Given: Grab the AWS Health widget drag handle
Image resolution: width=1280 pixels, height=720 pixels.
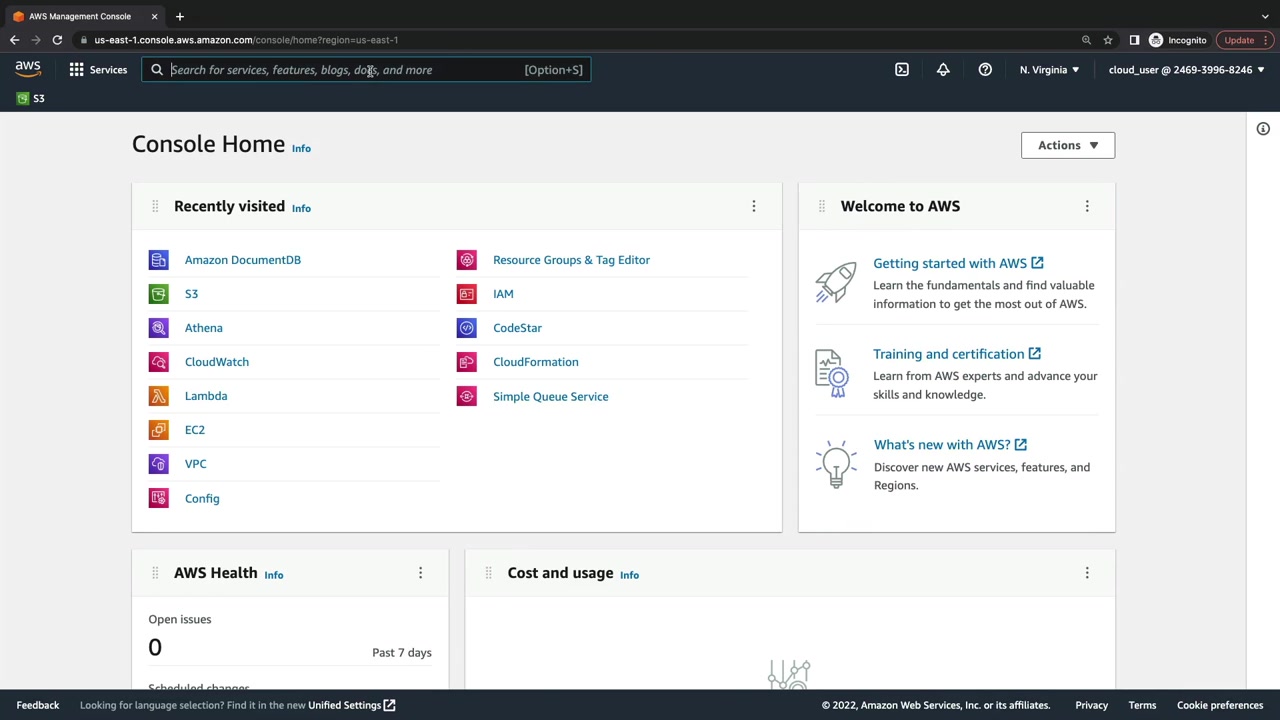Looking at the screenshot, I should click(x=155, y=573).
